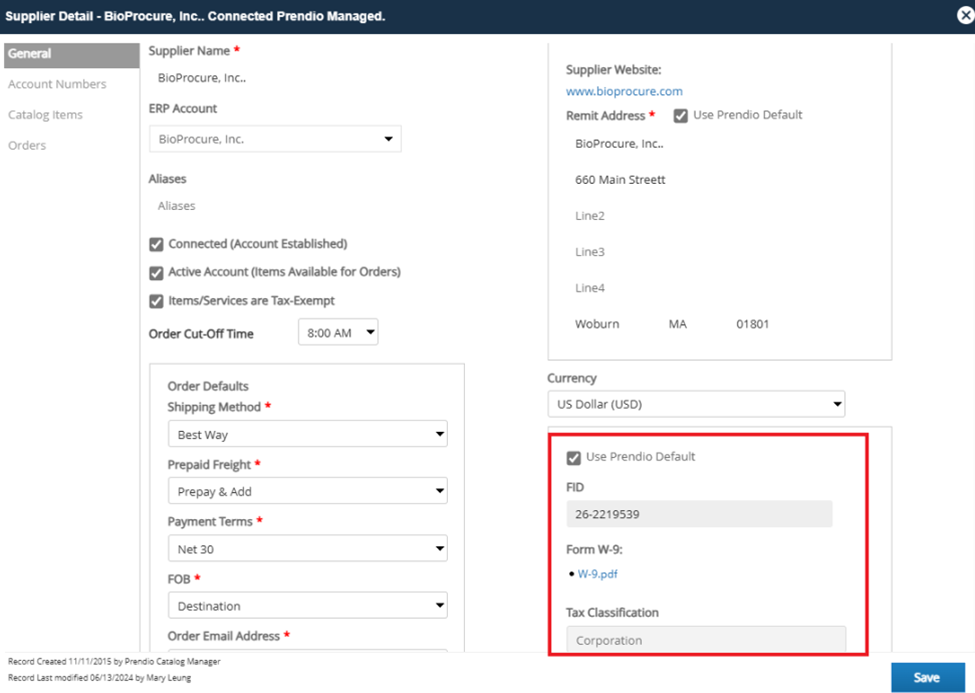Expand the Shipping Method dropdown
The width and height of the screenshot is (975, 693).
pos(308,434)
